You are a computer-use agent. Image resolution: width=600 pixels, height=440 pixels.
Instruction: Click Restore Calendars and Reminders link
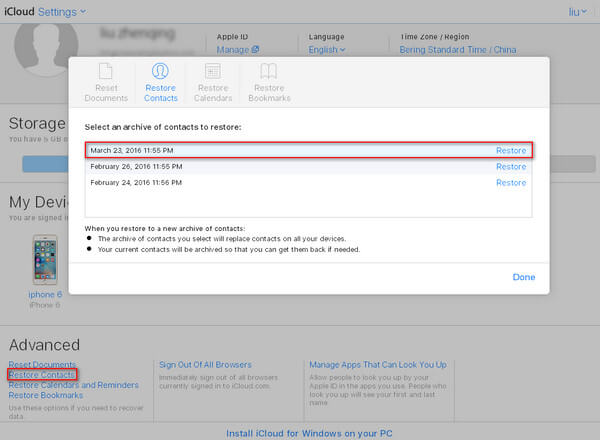[x=73, y=385]
